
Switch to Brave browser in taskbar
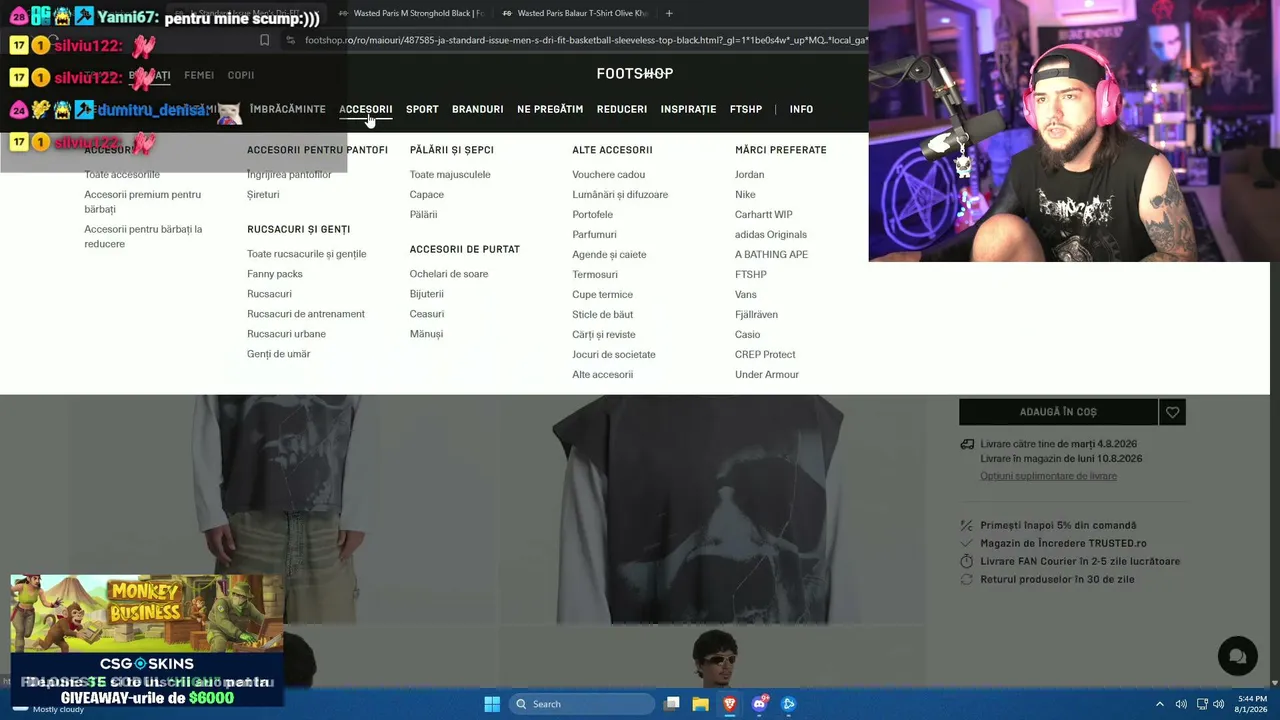730,704
